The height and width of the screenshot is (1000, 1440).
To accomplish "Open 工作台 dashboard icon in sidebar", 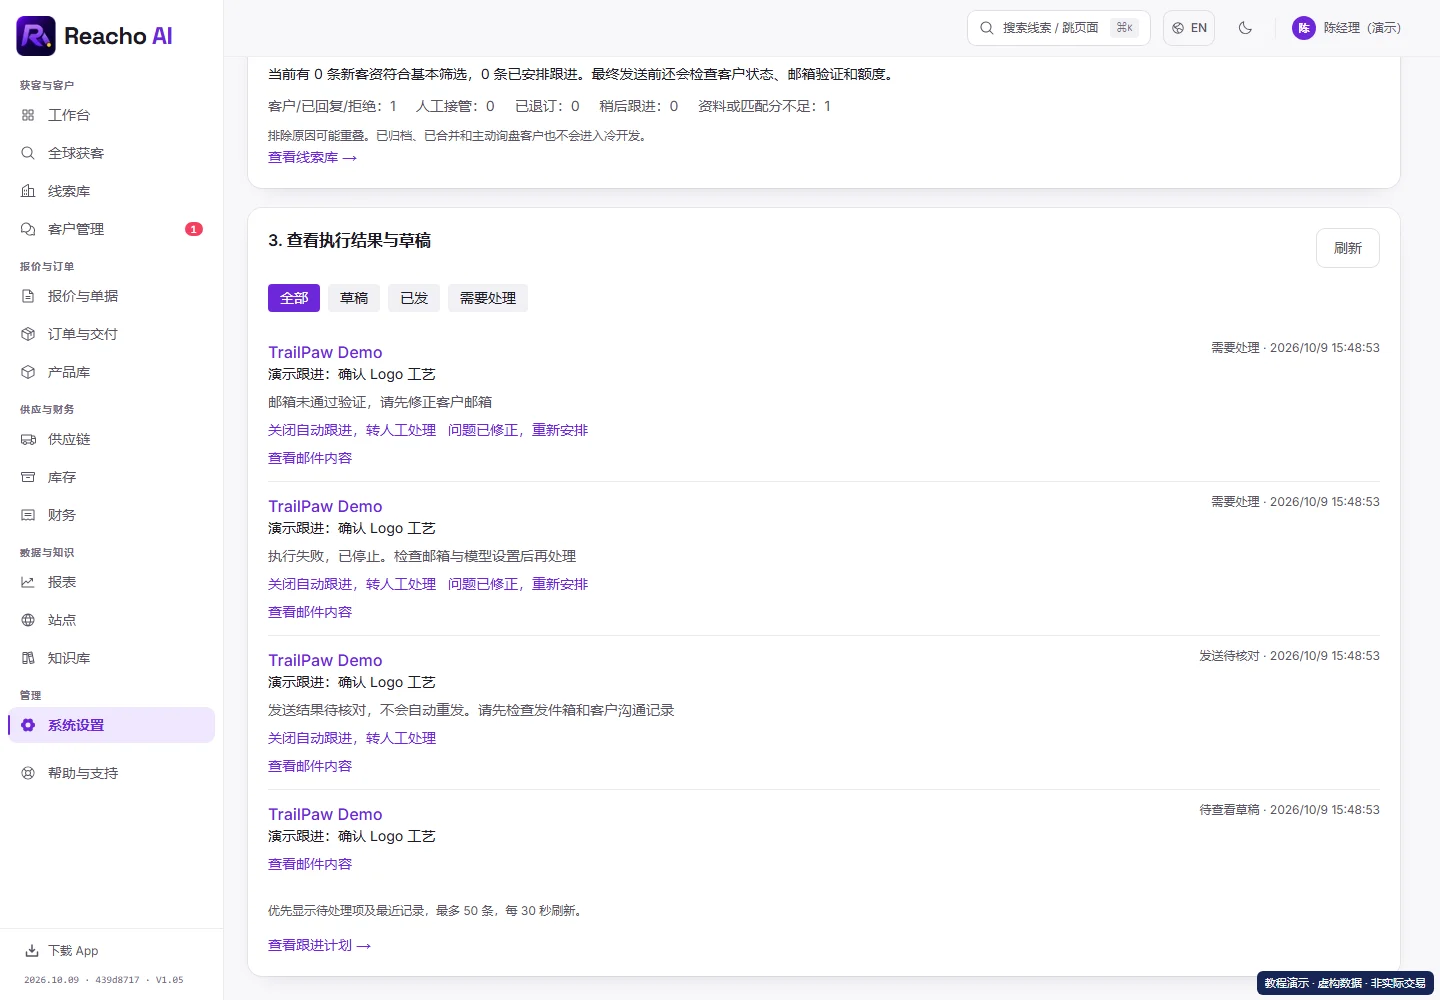I will 28,115.
